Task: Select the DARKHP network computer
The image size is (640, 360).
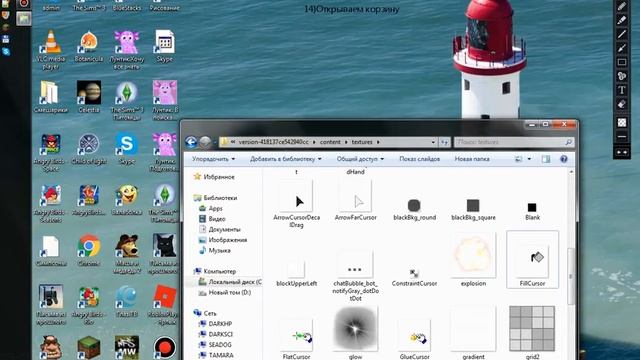Action: tap(216, 324)
